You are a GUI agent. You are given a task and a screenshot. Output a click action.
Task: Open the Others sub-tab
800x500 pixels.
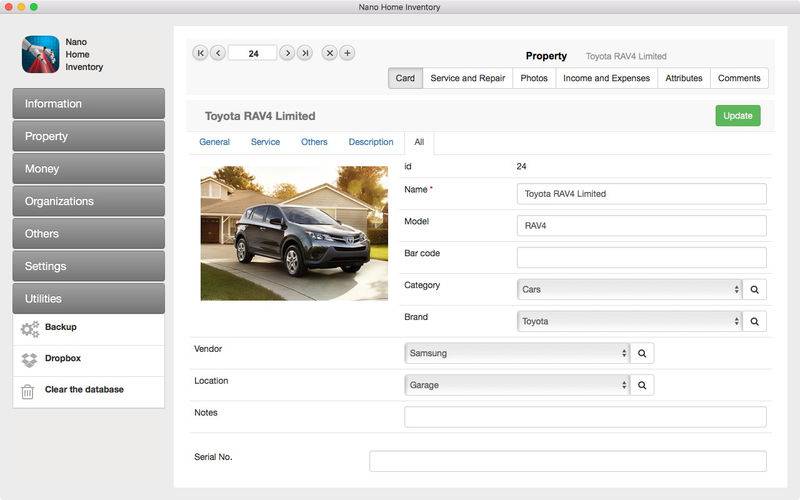coord(314,142)
